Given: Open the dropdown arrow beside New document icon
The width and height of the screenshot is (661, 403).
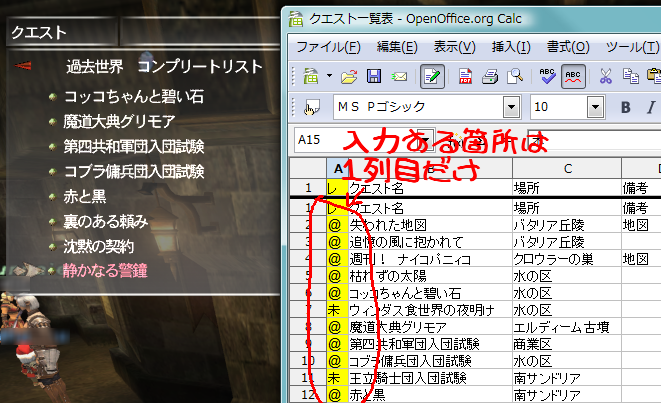Looking at the screenshot, I should click(329, 76).
